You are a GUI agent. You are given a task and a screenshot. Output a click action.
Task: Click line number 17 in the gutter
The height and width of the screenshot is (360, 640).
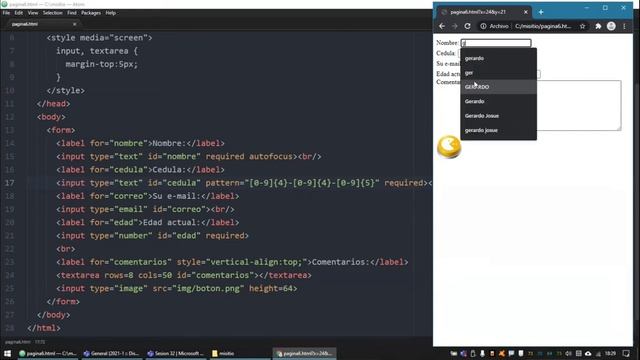coord(9,183)
